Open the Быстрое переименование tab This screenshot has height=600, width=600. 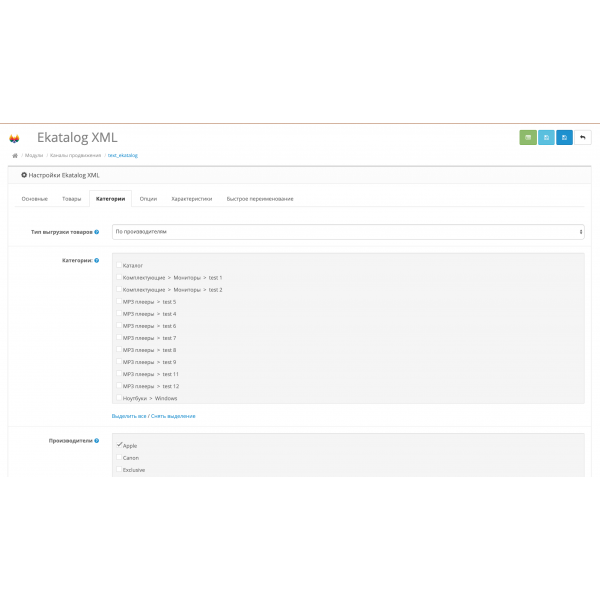click(260, 199)
